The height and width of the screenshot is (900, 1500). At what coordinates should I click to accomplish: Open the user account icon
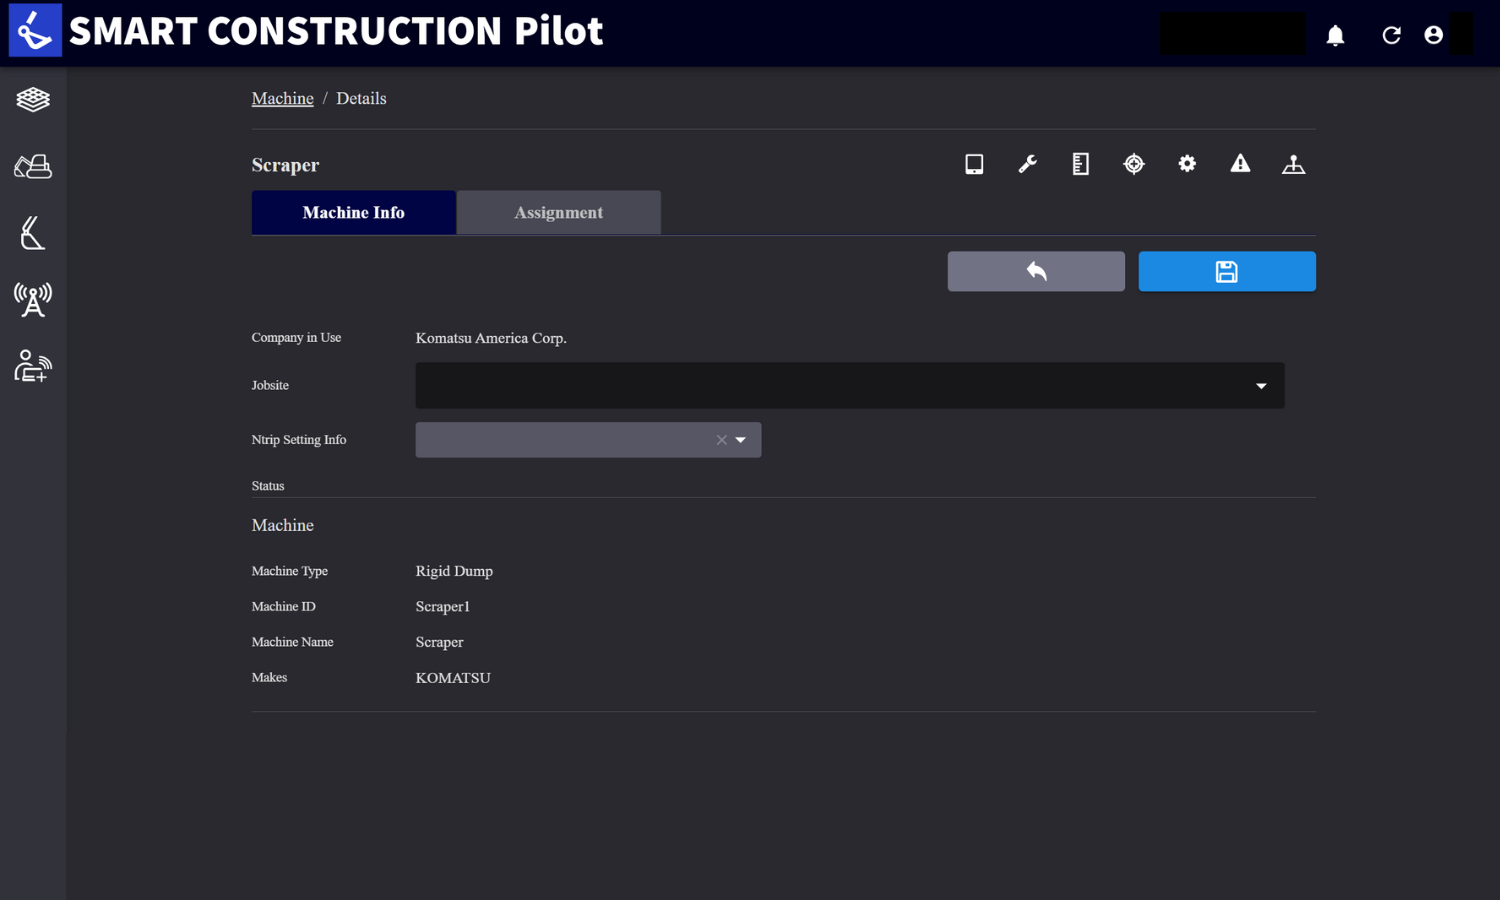[1433, 35]
